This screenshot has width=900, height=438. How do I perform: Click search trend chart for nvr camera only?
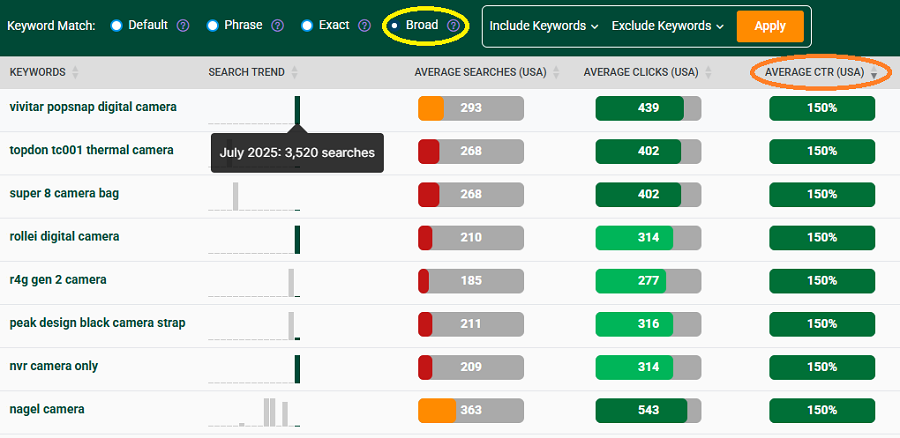pos(254,369)
